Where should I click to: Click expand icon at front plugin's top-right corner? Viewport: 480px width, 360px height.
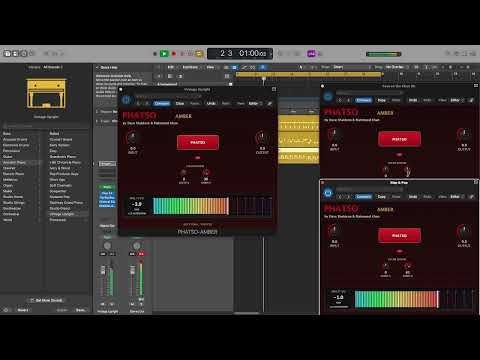(x=274, y=89)
